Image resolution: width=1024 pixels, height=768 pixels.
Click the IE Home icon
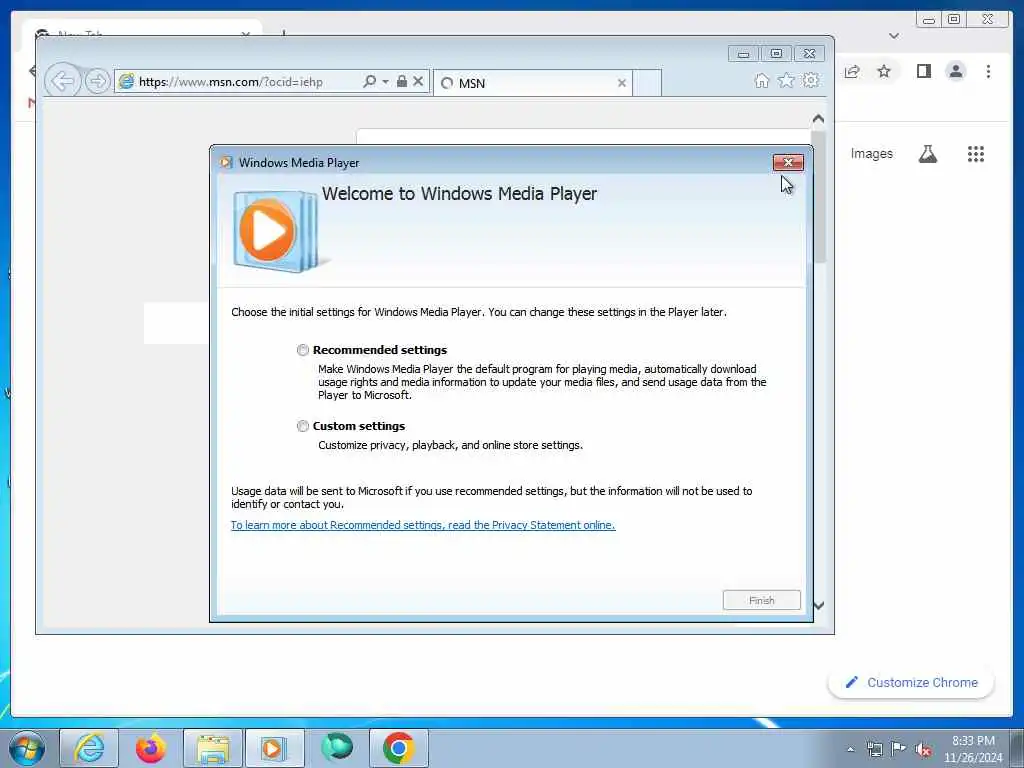pyautogui.click(x=761, y=80)
